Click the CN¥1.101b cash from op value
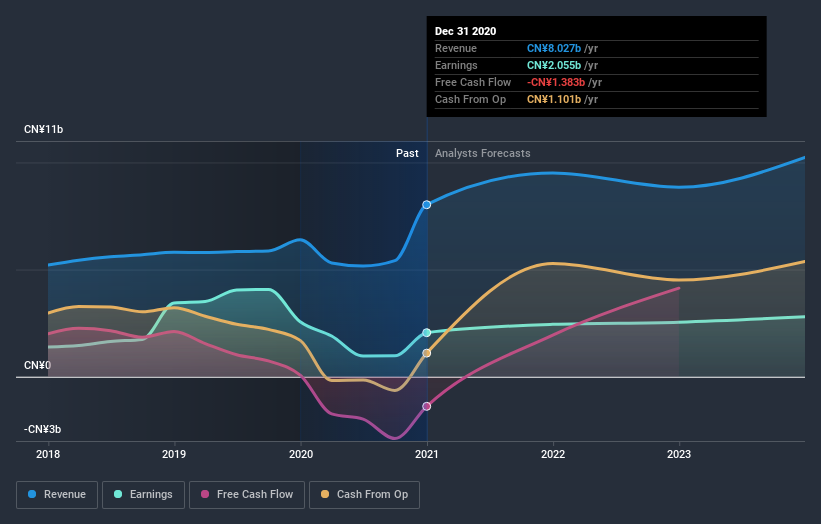This screenshot has width=821, height=524. 554,99
